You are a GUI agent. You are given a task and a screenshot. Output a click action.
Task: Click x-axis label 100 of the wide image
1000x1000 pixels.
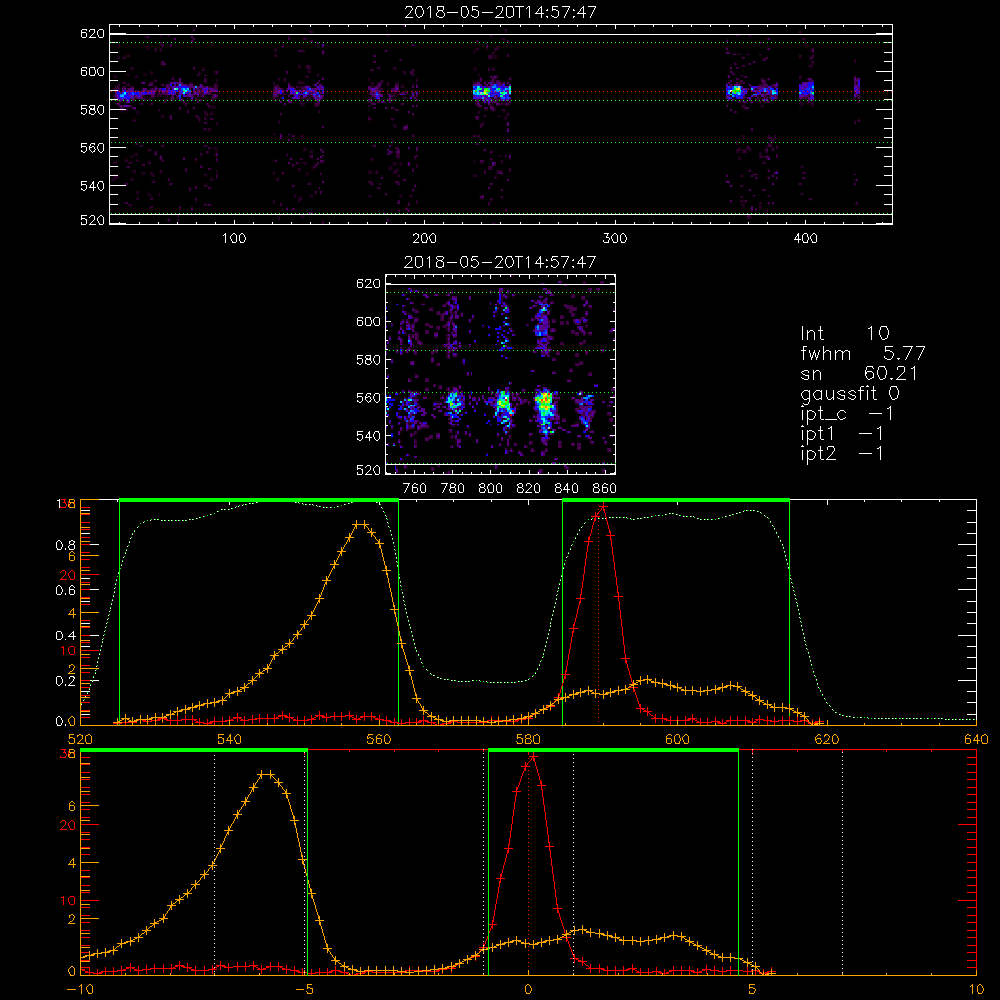[x=233, y=239]
